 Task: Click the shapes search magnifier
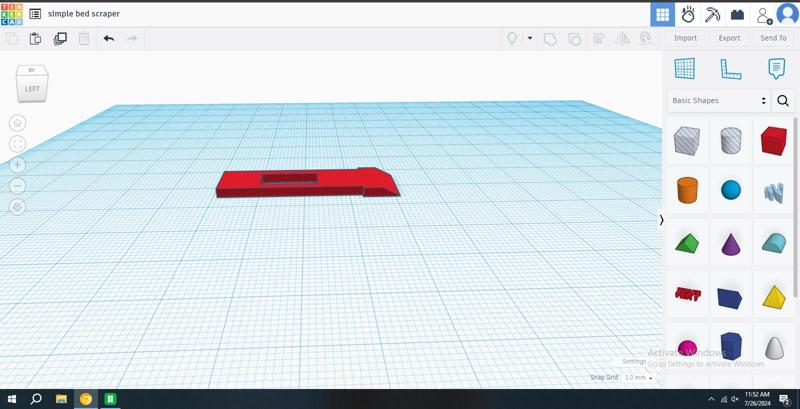(x=783, y=100)
